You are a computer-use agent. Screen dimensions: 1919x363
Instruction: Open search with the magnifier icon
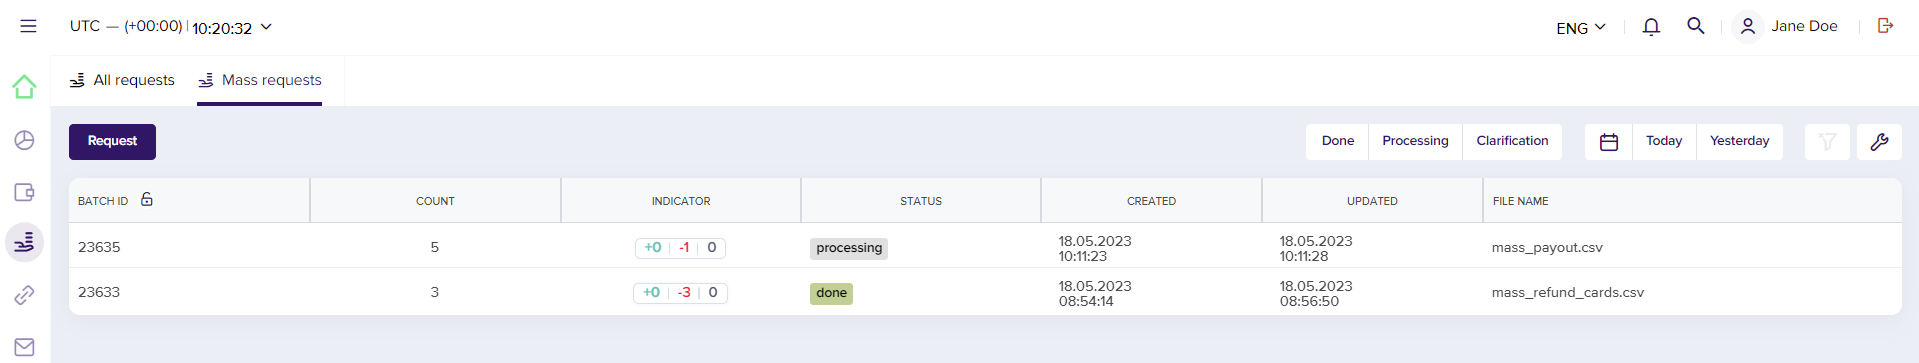pos(1696,26)
